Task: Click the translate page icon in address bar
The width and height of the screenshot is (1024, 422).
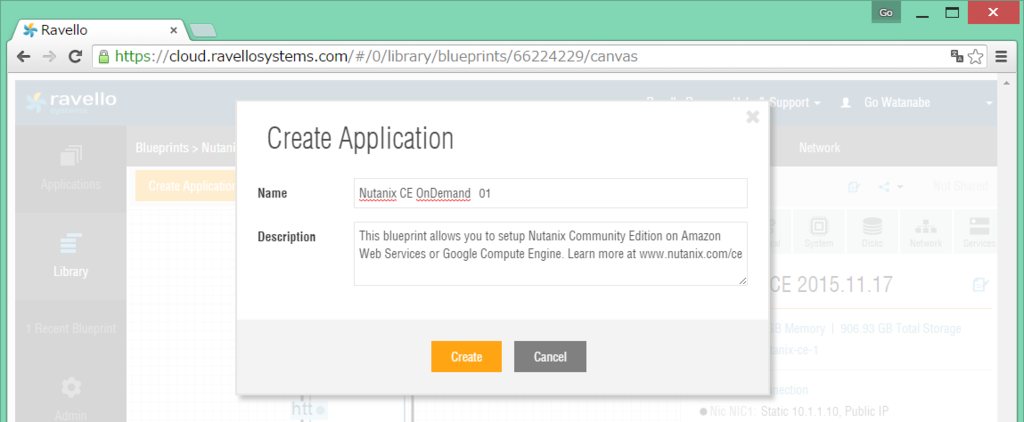Action: pyautogui.click(x=957, y=57)
